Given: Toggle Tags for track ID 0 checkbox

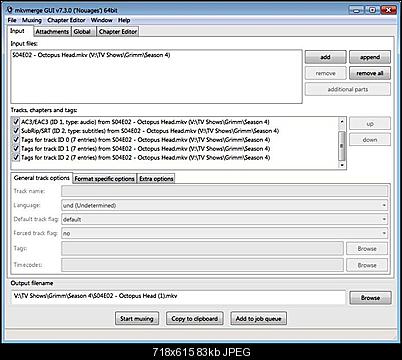Looking at the screenshot, I should [15, 140].
